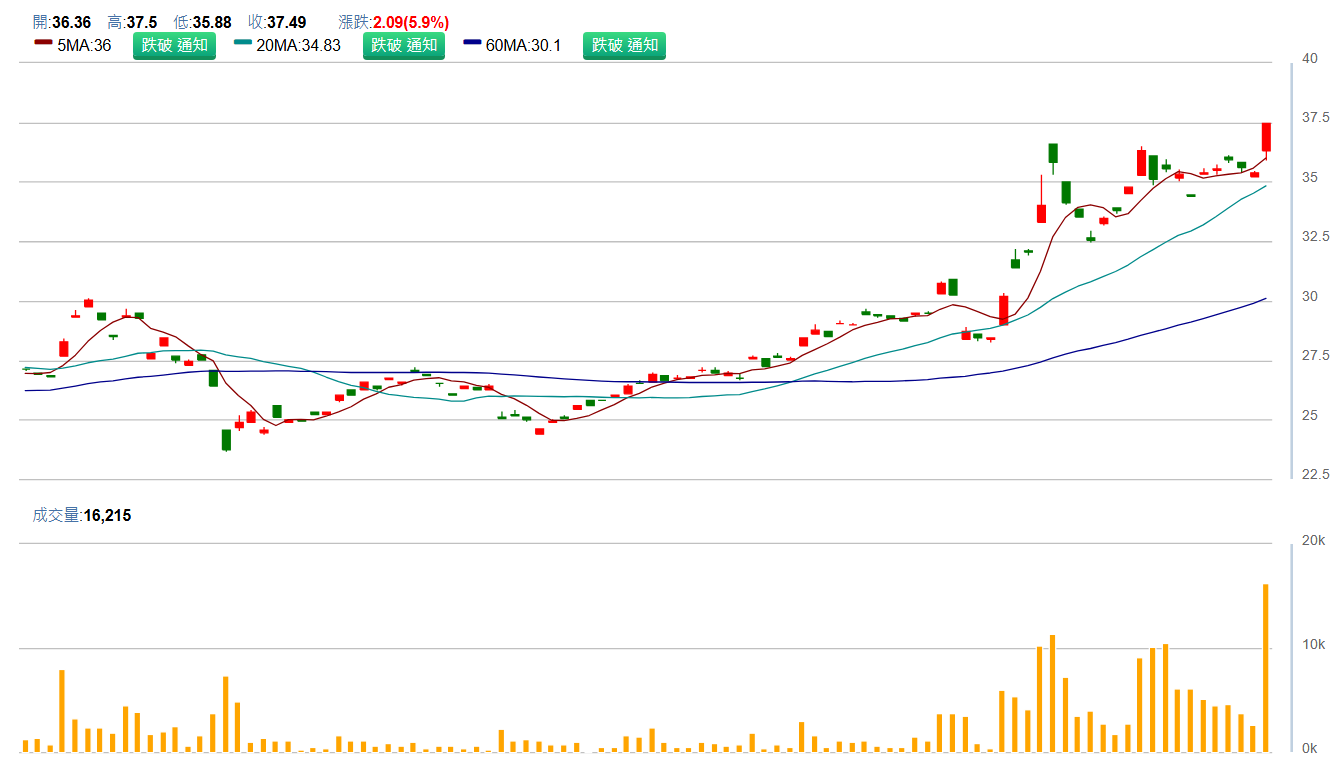Click the 10k volume axis label

click(1312, 645)
